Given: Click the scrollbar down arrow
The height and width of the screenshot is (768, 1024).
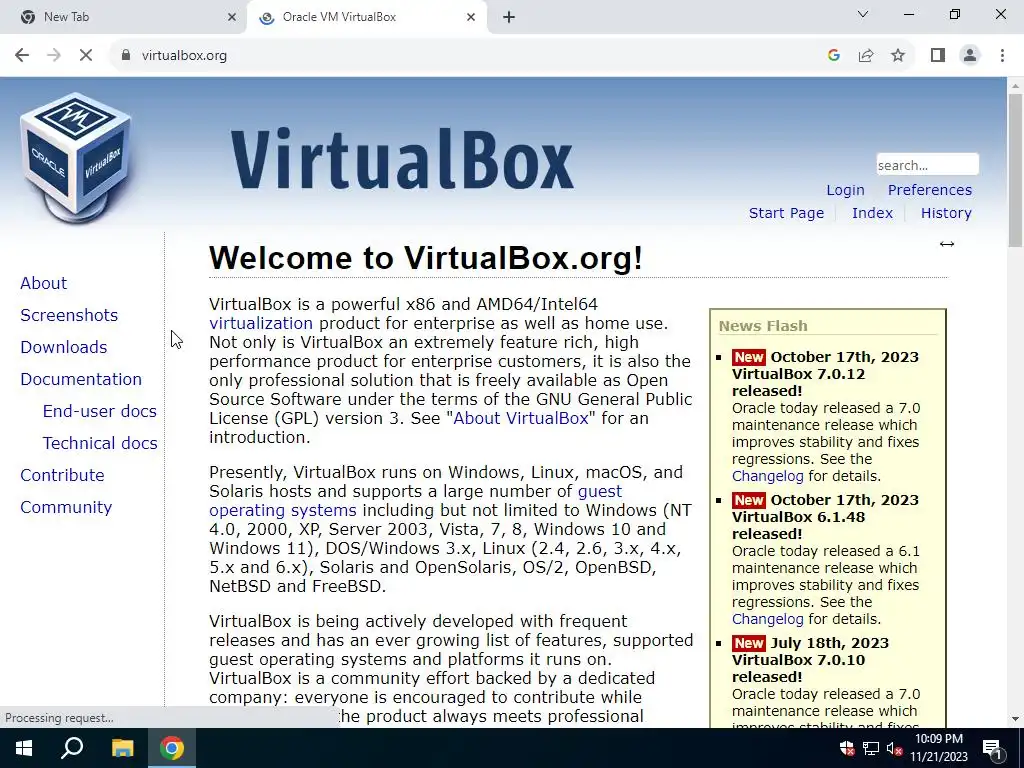Looking at the screenshot, I should [1015, 719].
